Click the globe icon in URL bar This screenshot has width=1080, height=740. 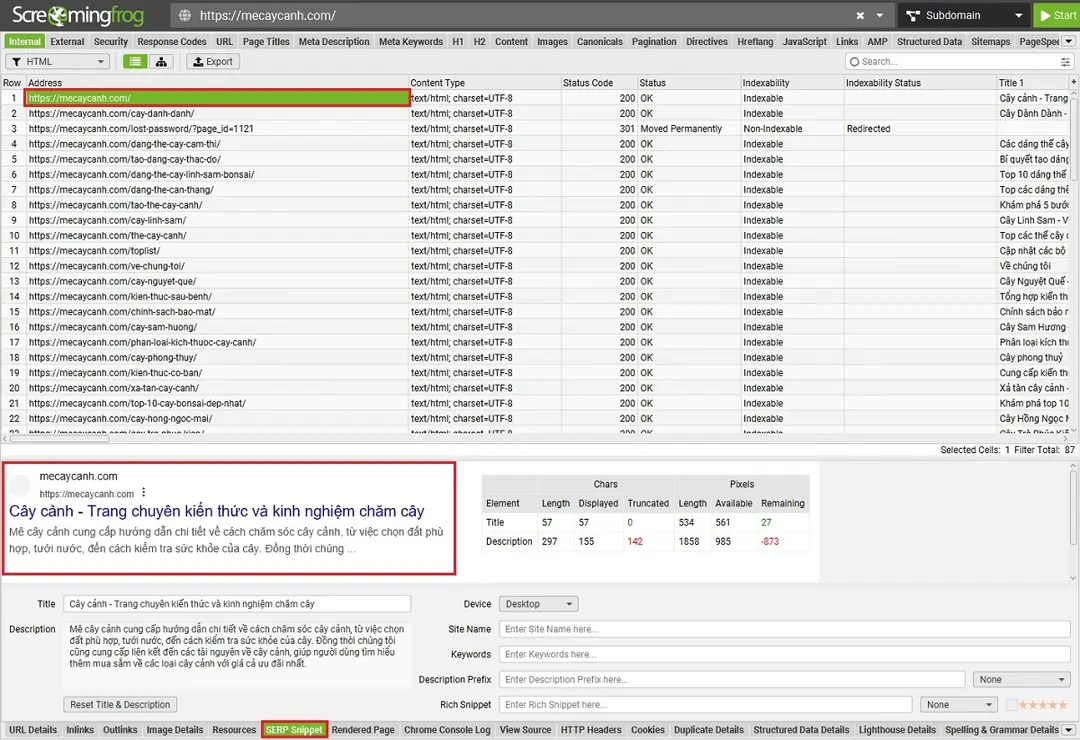coord(184,16)
